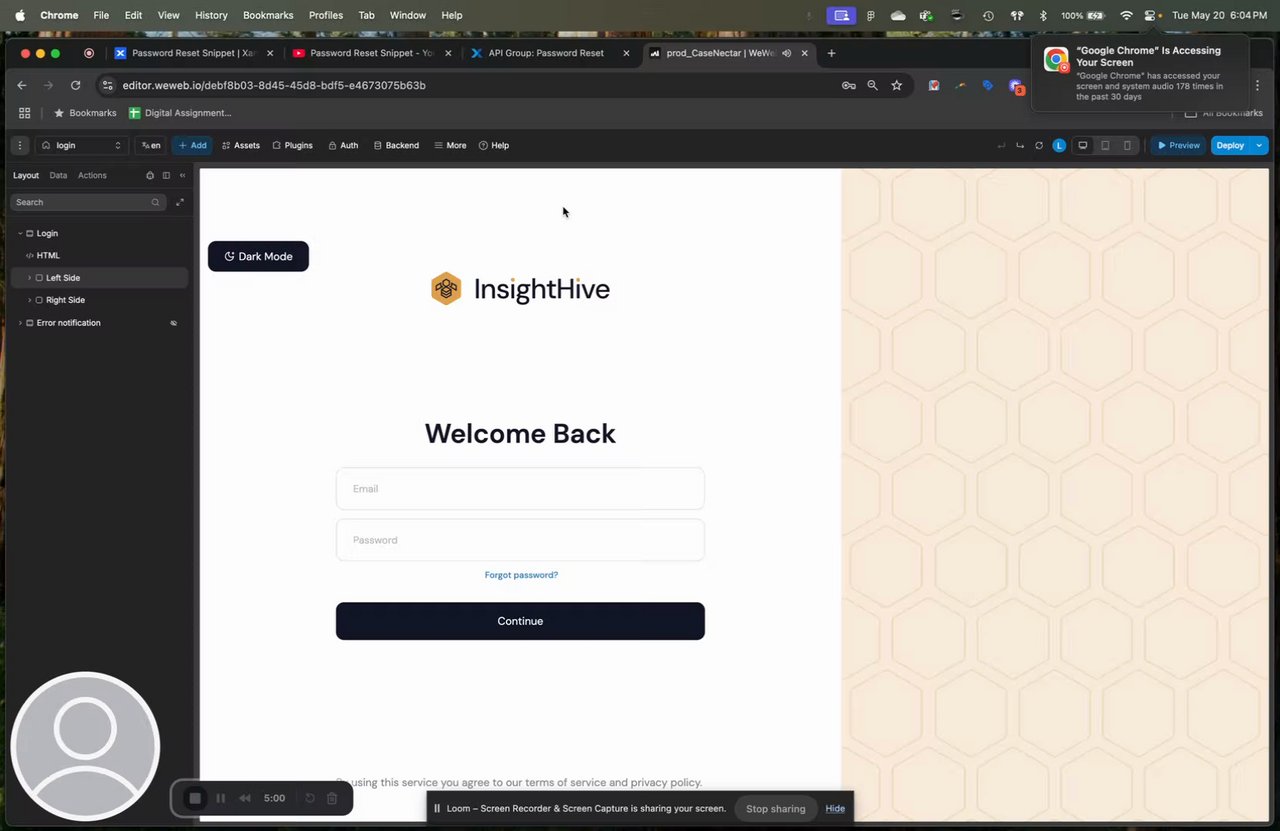The height and width of the screenshot is (831, 1280).
Task: Open the More menu
Action: (x=450, y=145)
